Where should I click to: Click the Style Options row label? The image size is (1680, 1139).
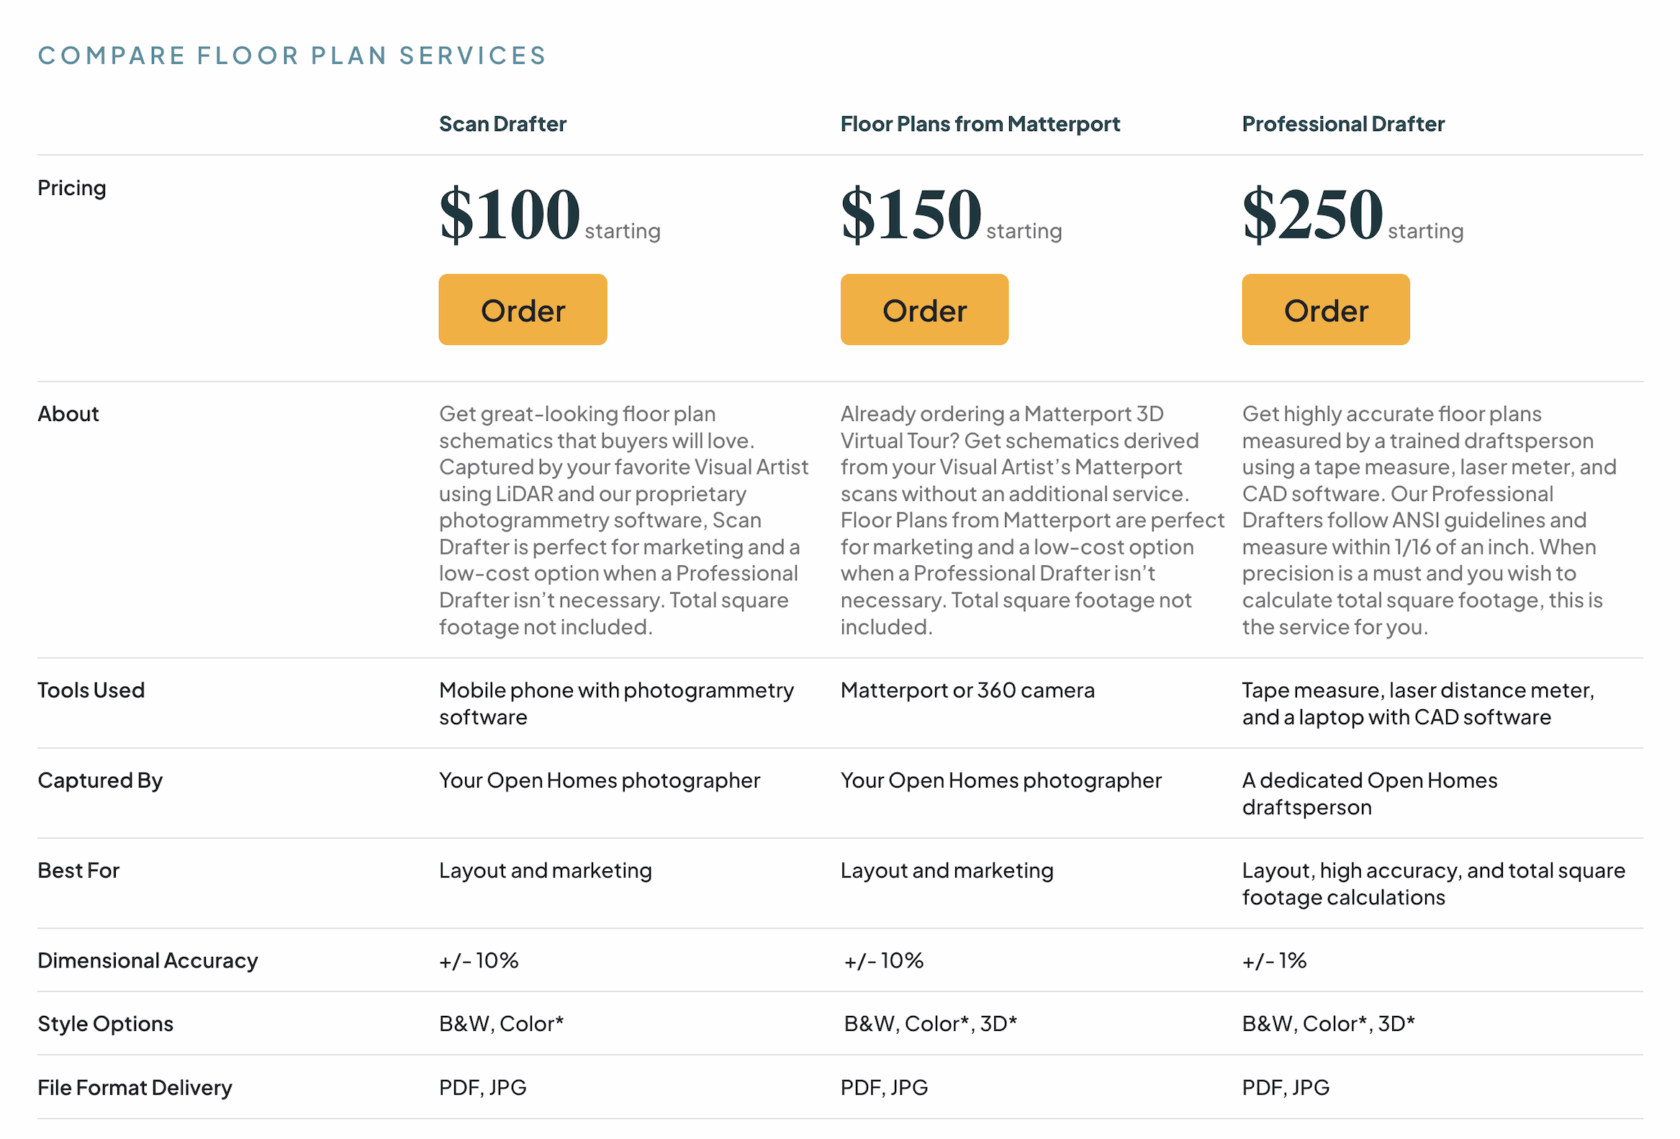(x=105, y=1023)
